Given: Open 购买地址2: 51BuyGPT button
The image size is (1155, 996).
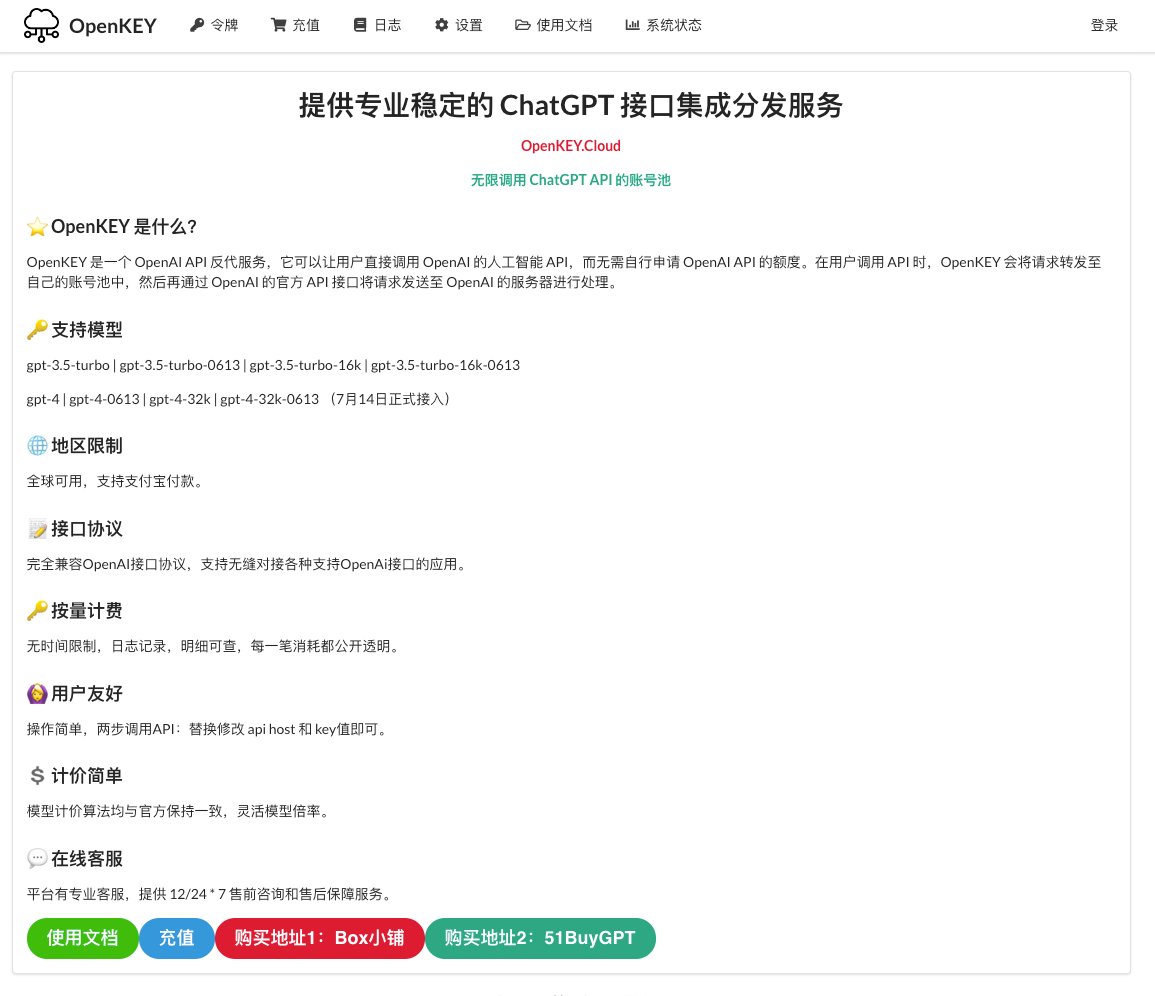Looking at the screenshot, I should [540, 938].
